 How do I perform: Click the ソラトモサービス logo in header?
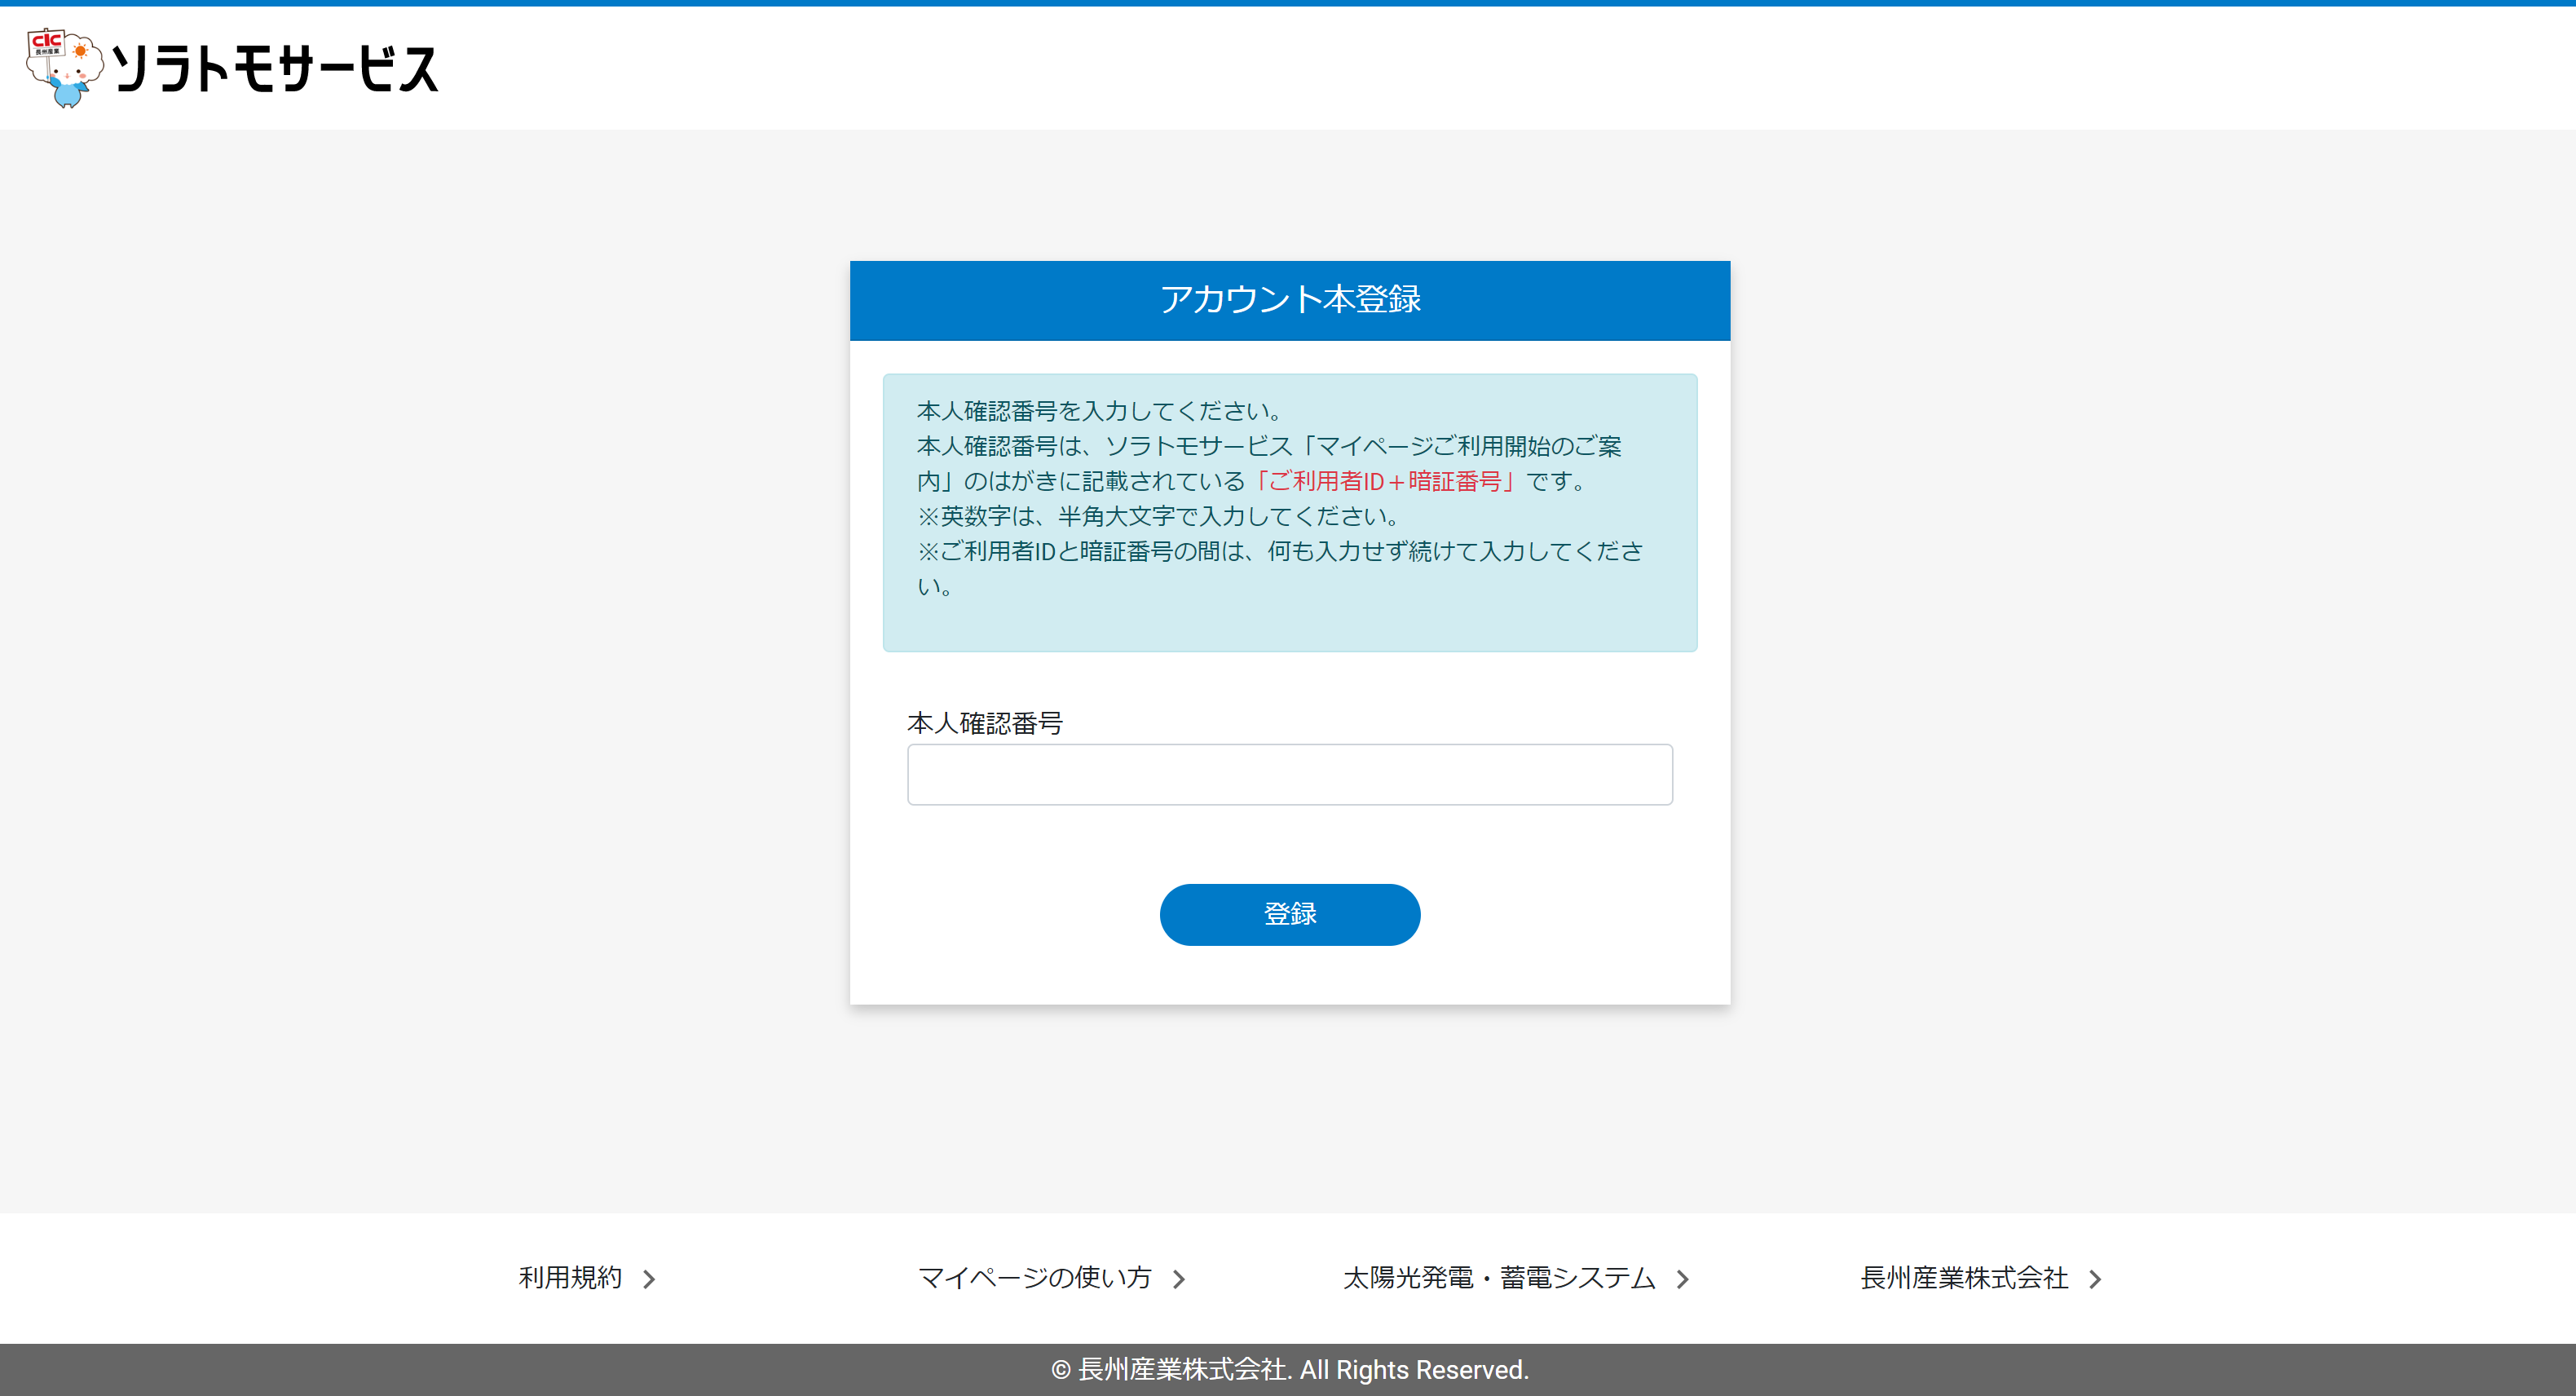point(232,67)
